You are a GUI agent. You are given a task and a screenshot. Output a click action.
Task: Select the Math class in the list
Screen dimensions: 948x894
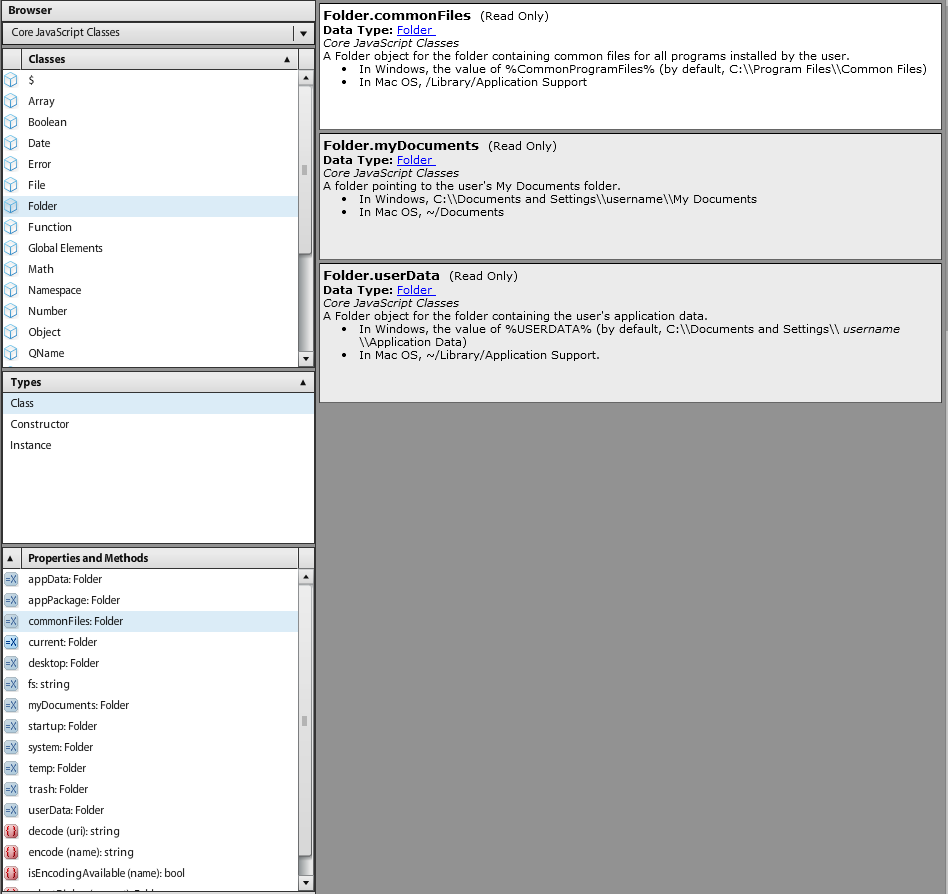[151, 269]
